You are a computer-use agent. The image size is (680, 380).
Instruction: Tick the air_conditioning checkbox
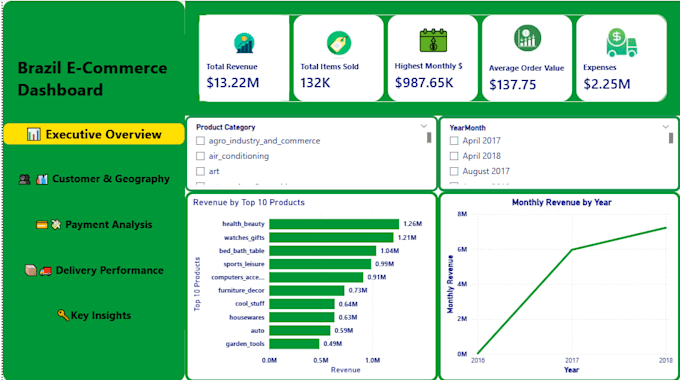click(x=200, y=156)
